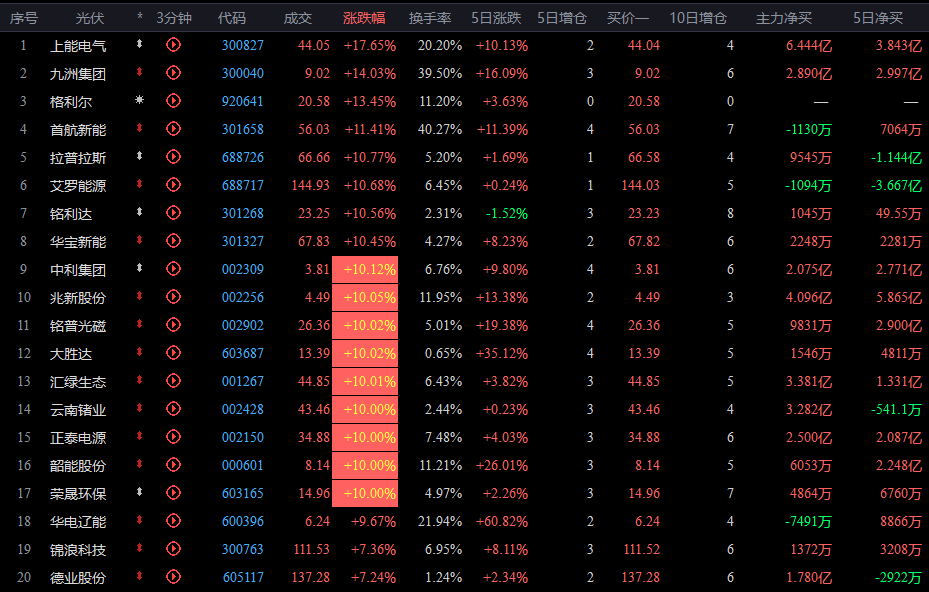Open stock 首航新能 by its name
Screen dimensions: 929x592
tap(78, 129)
